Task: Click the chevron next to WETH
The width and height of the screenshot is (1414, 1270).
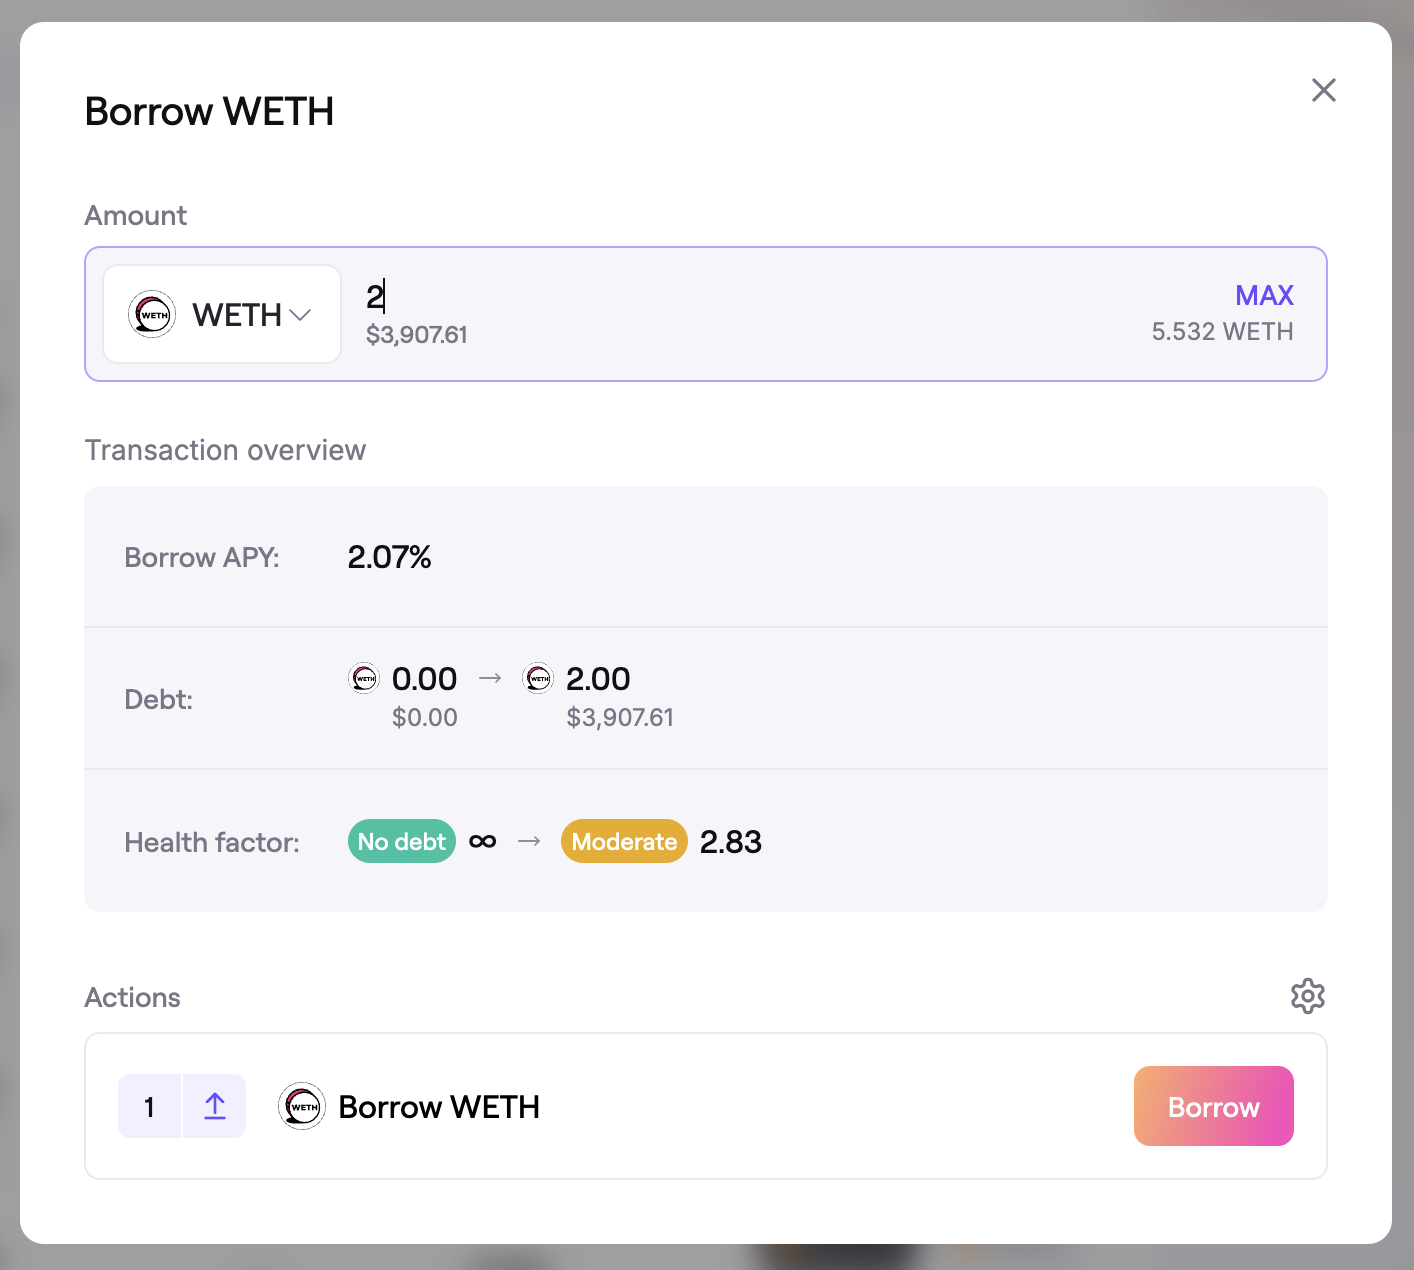Action: (x=300, y=315)
